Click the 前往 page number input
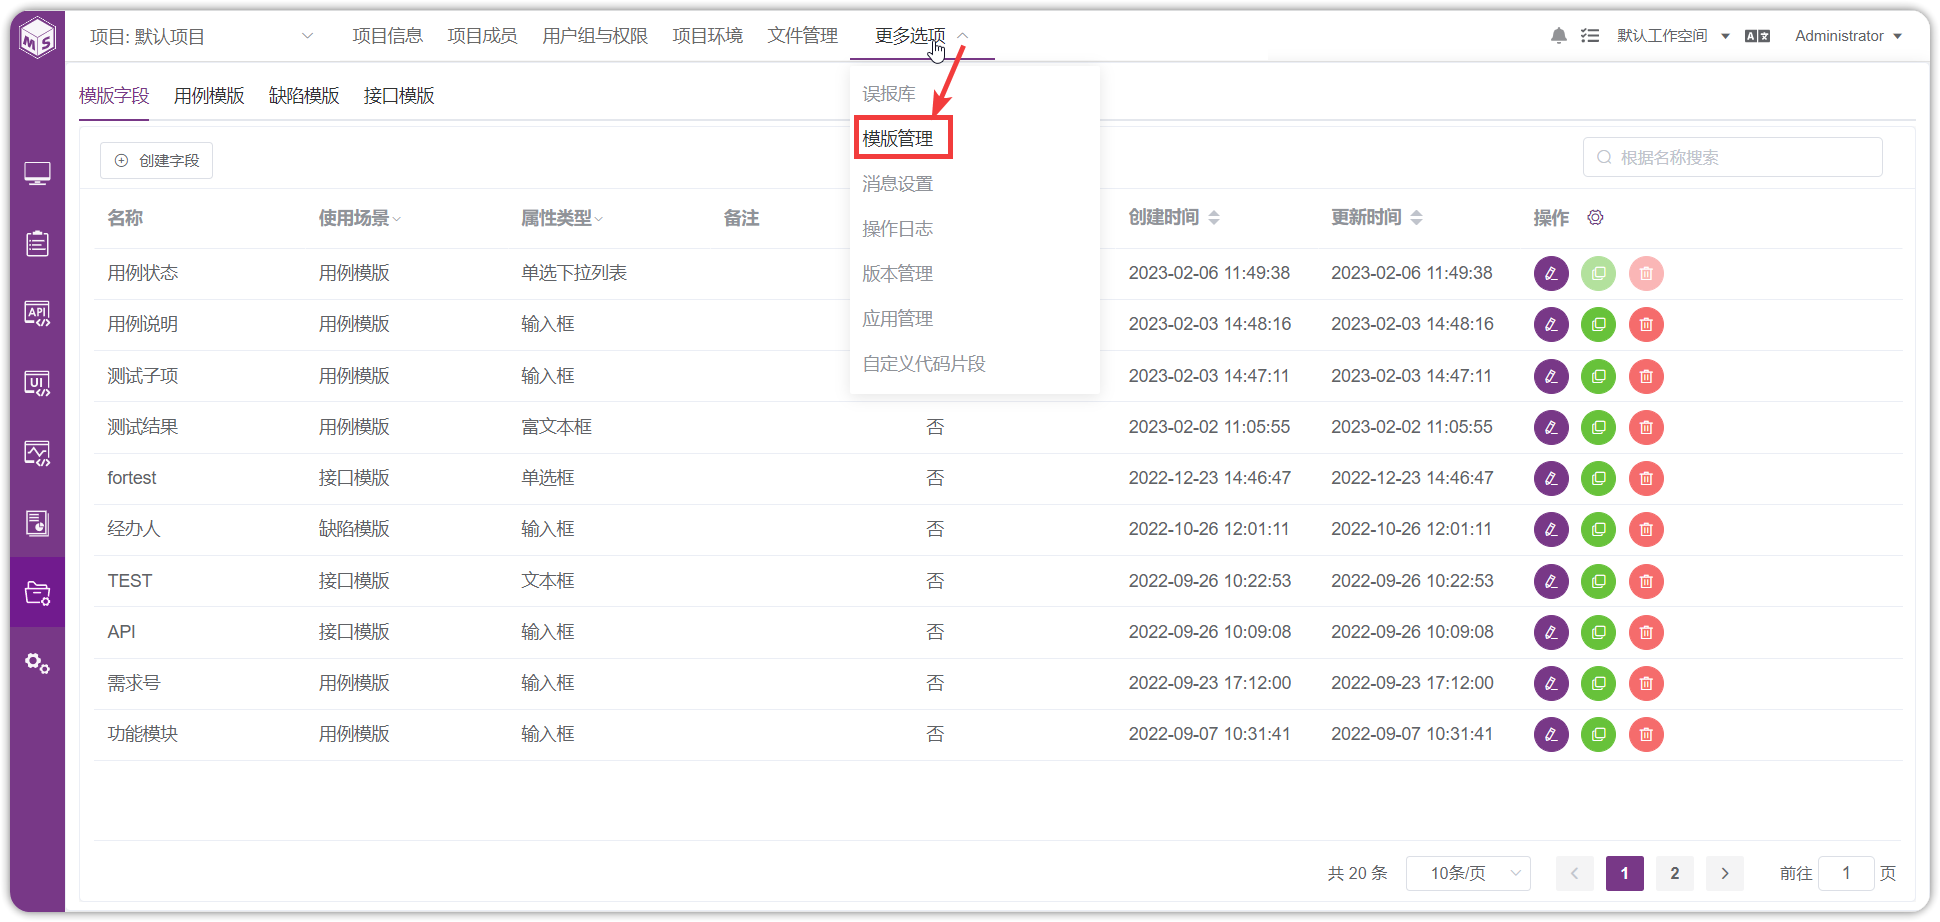 point(1846,873)
